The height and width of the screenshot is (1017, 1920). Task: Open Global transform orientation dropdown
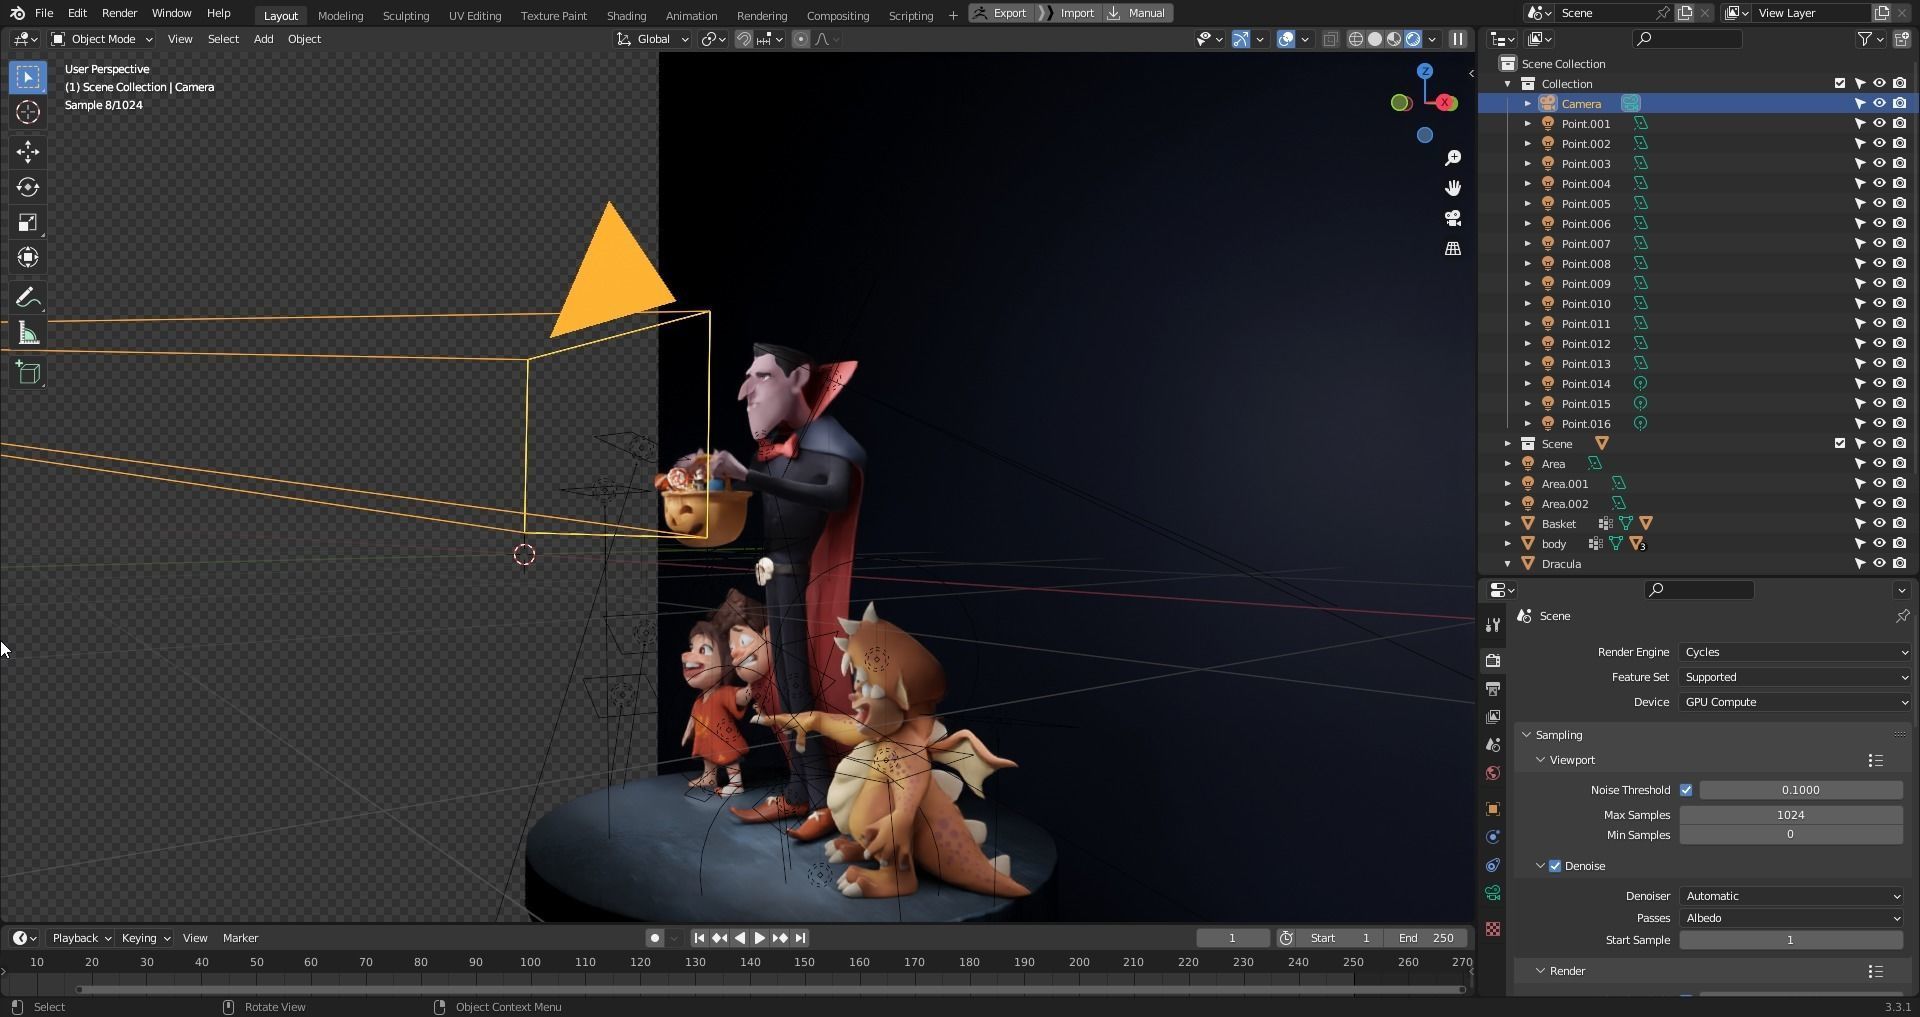click(x=652, y=39)
